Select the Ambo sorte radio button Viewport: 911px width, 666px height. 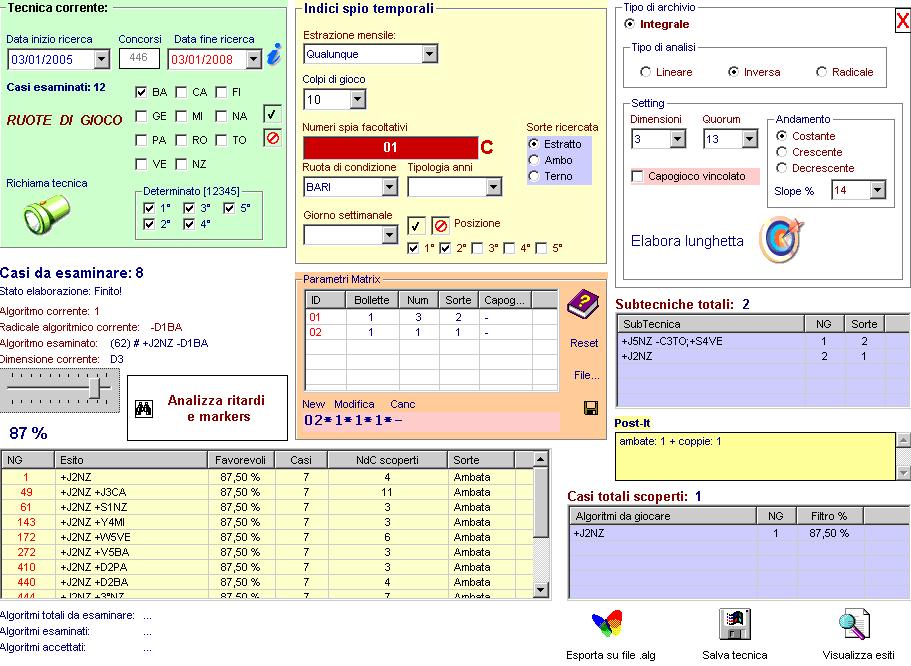tap(535, 160)
